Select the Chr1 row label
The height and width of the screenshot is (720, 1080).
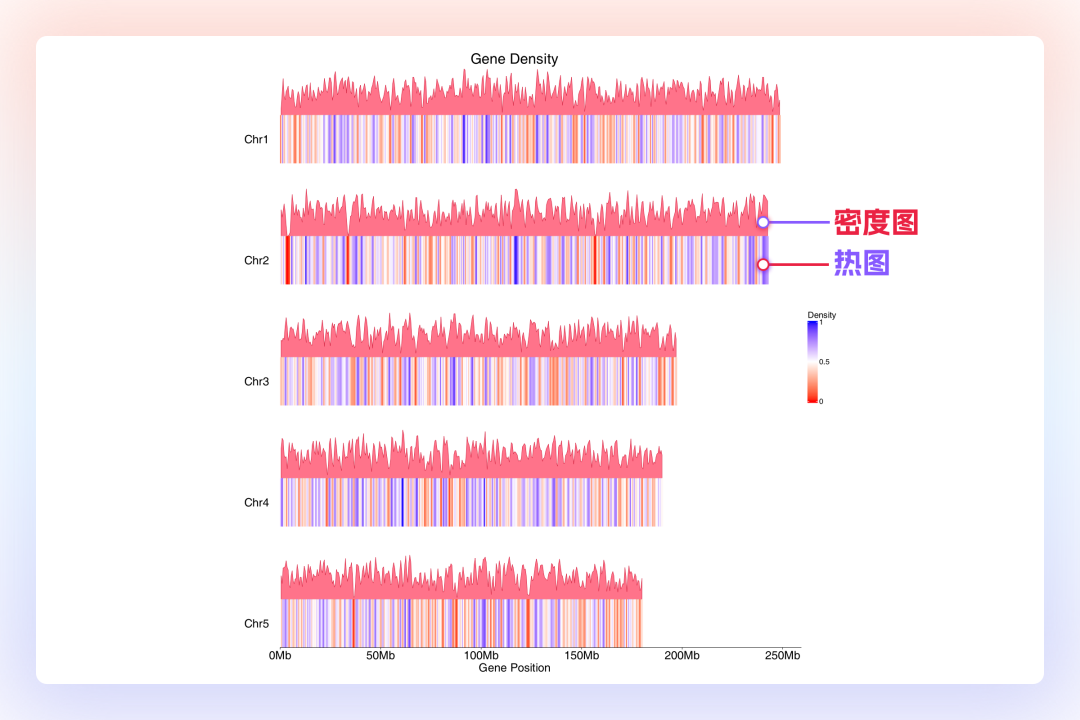pyautogui.click(x=256, y=139)
